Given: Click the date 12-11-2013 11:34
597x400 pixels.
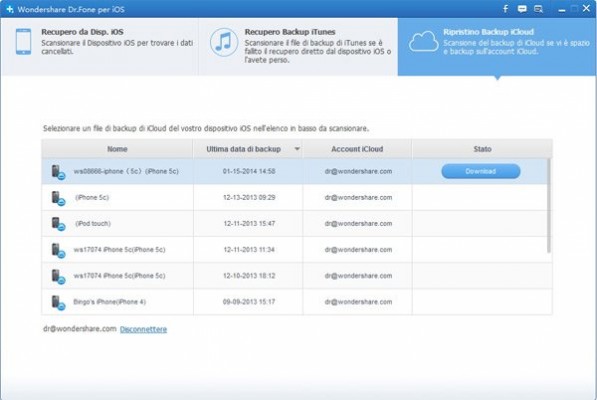Looking at the screenshot, I should coord(249,250).
